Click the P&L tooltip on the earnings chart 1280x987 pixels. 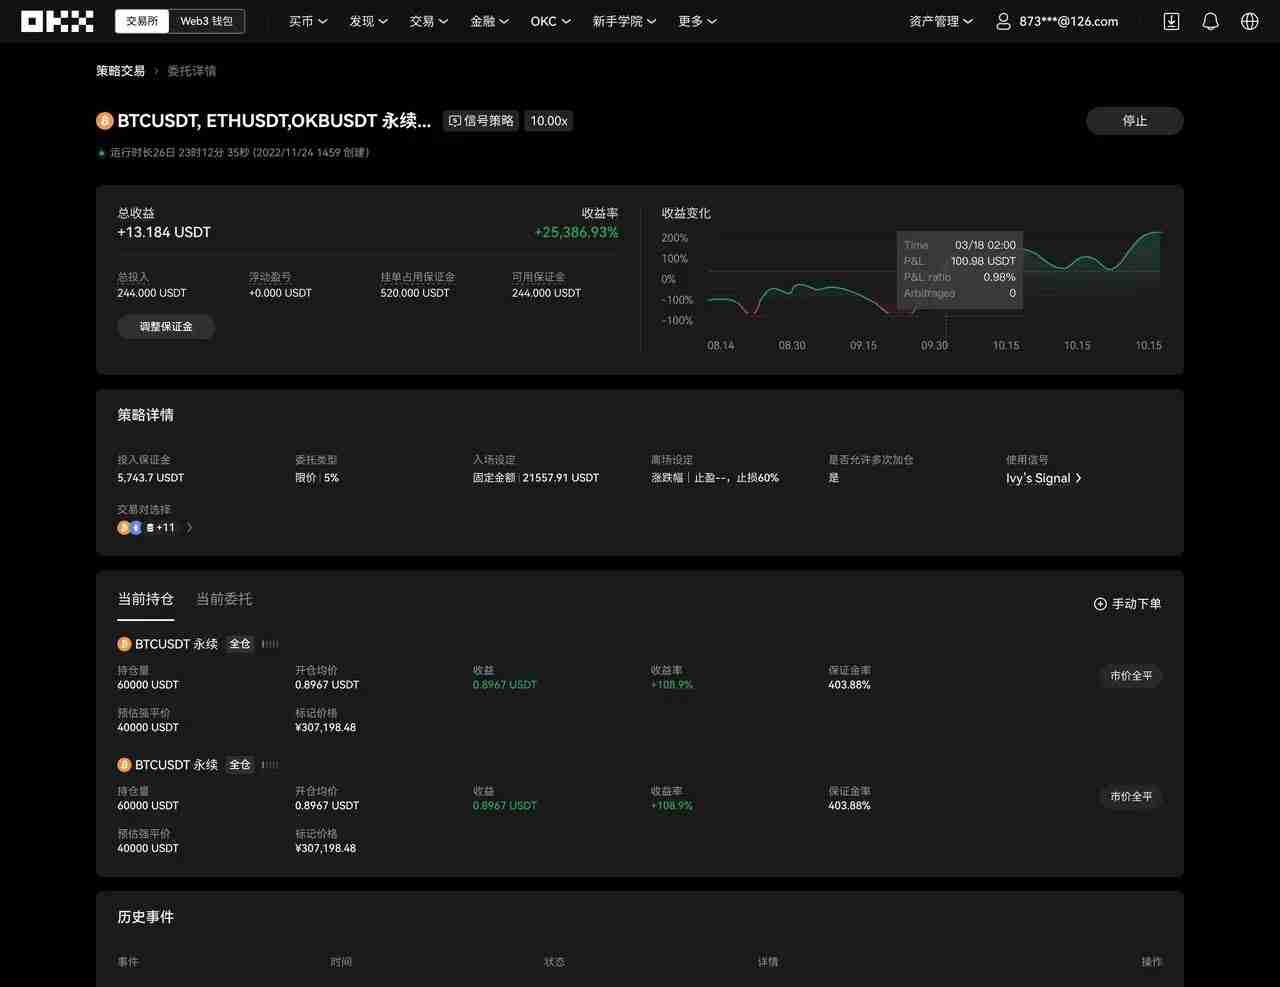pos(960,269)
